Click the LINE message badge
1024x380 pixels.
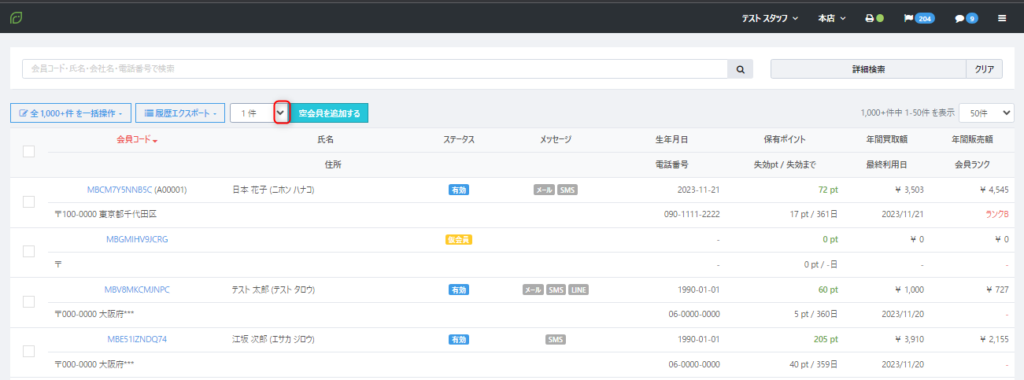578,289
